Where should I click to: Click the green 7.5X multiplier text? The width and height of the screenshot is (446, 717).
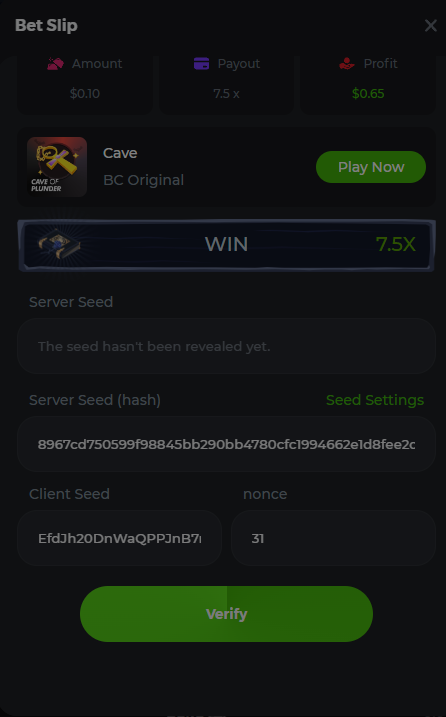coord(396,244)
